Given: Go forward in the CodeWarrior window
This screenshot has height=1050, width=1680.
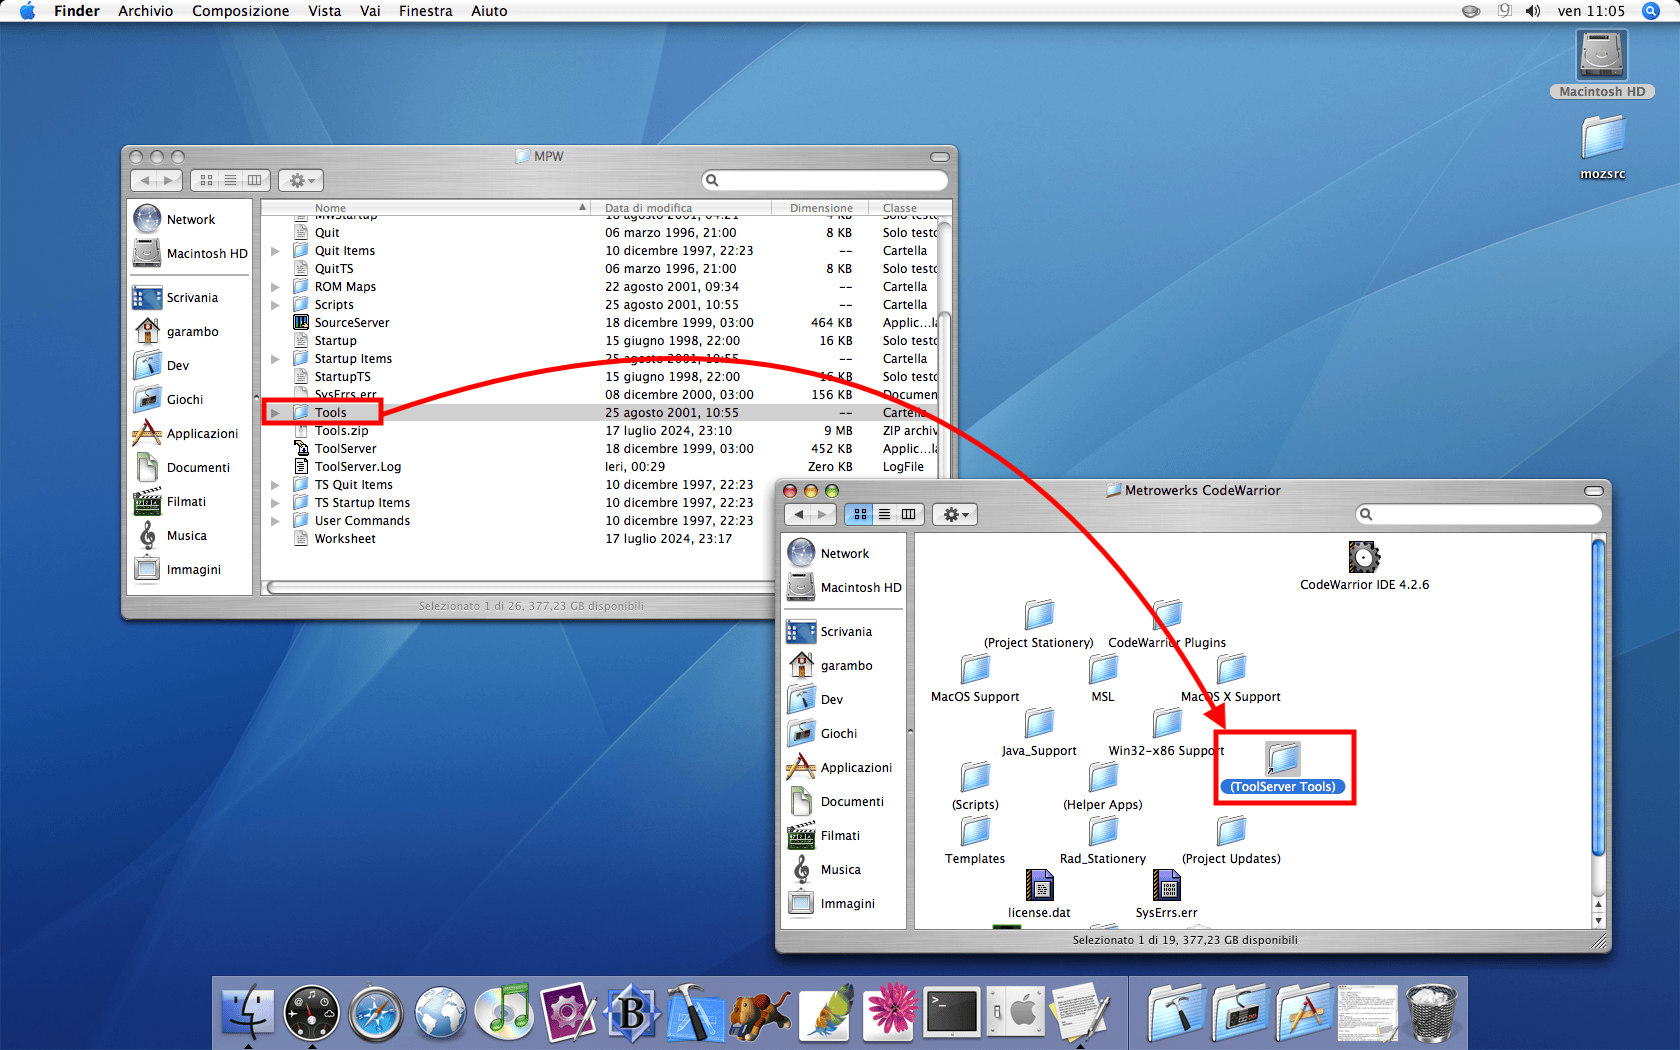Looking at the screenshot, I should point(823,514).
